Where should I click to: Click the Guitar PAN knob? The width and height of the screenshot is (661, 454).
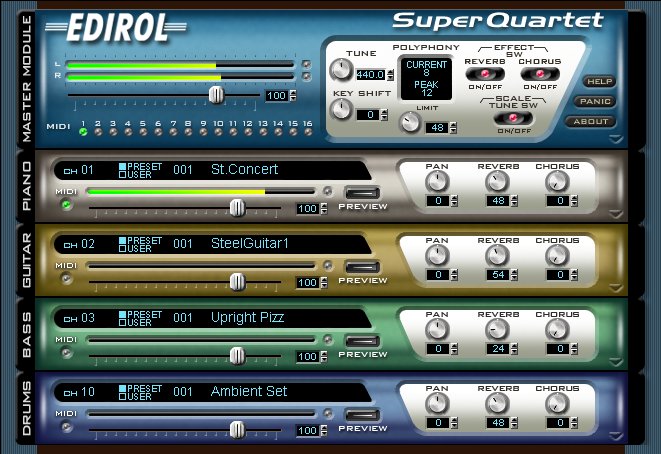click(437, 255)
